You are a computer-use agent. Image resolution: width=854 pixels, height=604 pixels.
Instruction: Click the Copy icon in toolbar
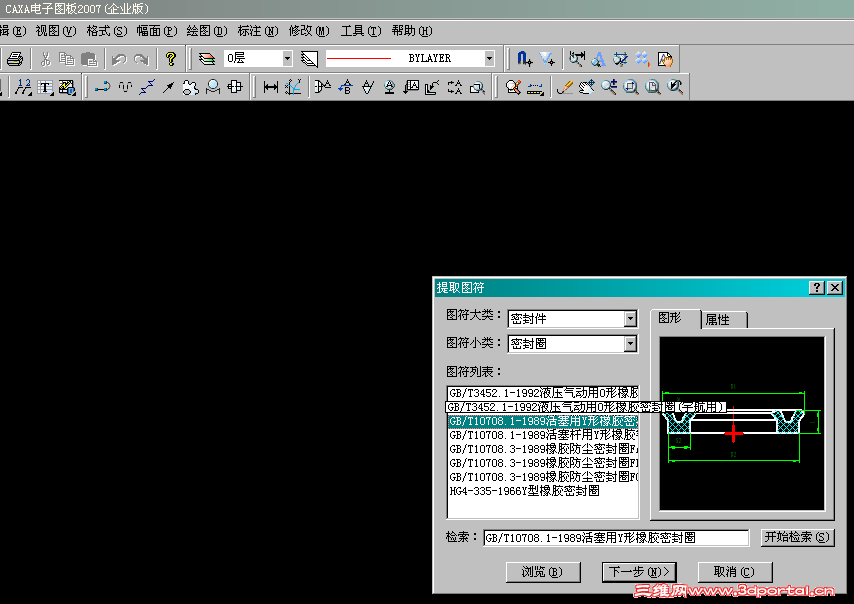click(67, 58)
